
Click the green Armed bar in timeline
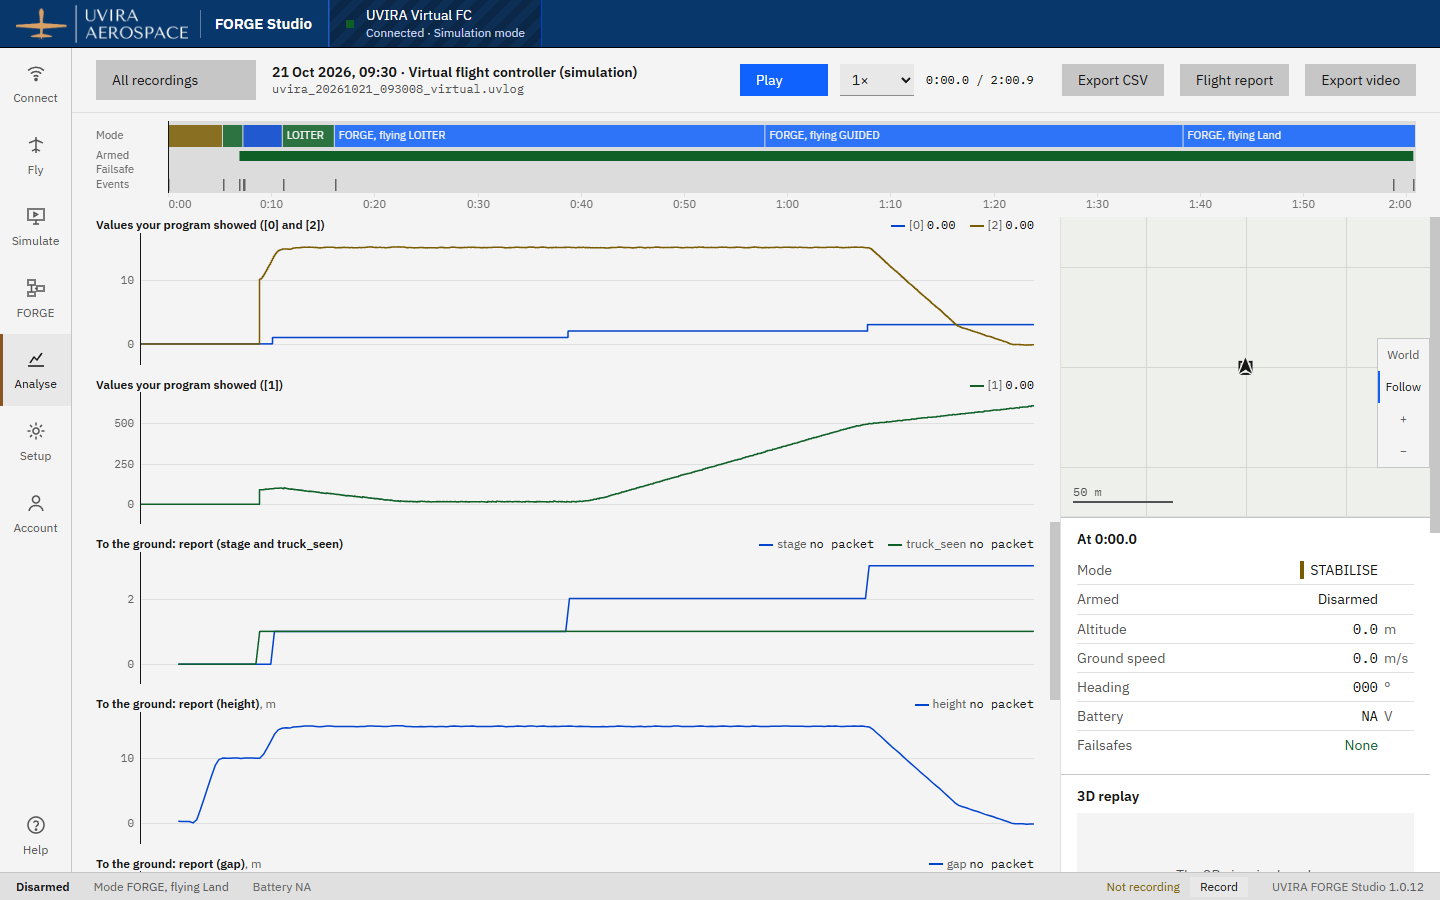826,156
